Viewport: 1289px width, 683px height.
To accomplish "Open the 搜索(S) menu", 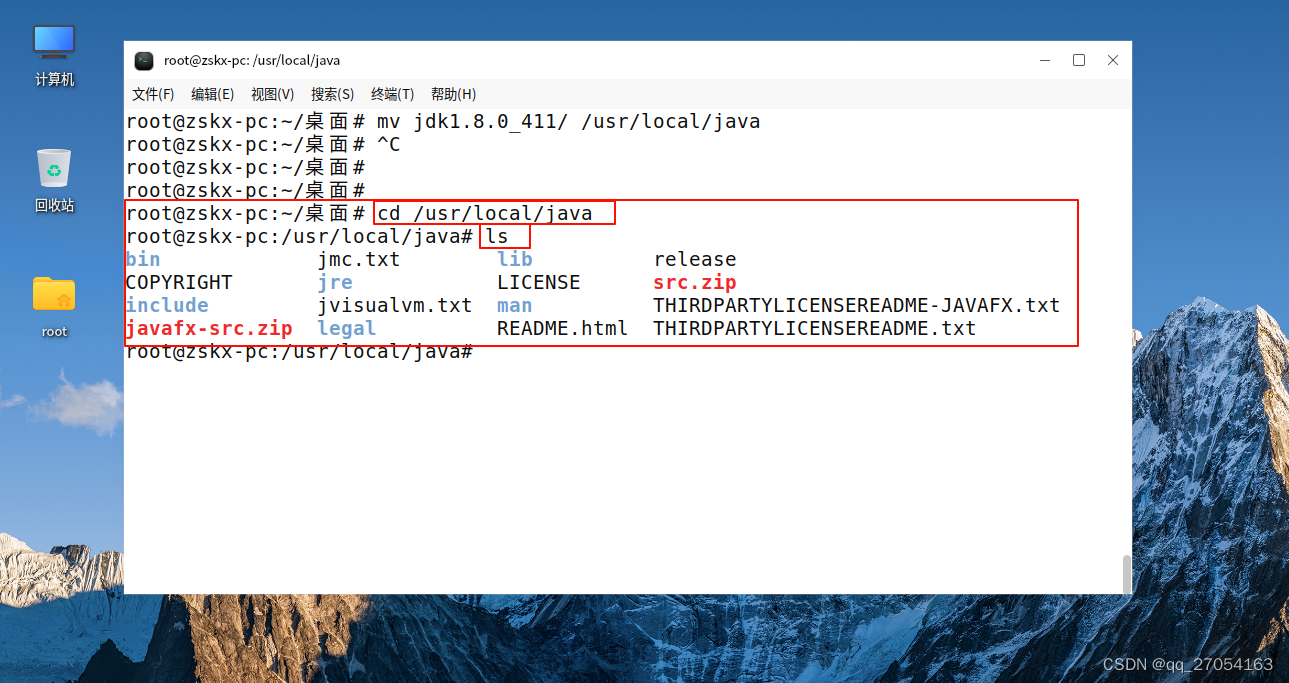I will [x=332, y=94].
